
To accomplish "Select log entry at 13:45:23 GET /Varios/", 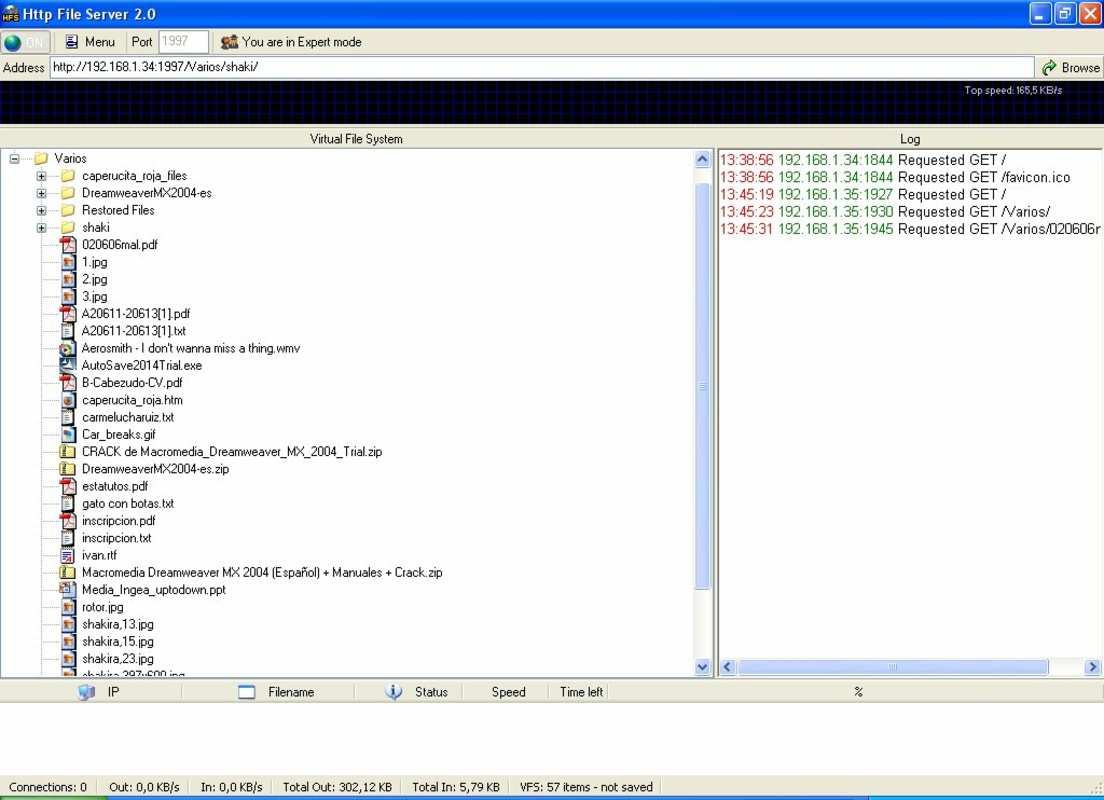I will pyautogui.click(x=885, y=212).
